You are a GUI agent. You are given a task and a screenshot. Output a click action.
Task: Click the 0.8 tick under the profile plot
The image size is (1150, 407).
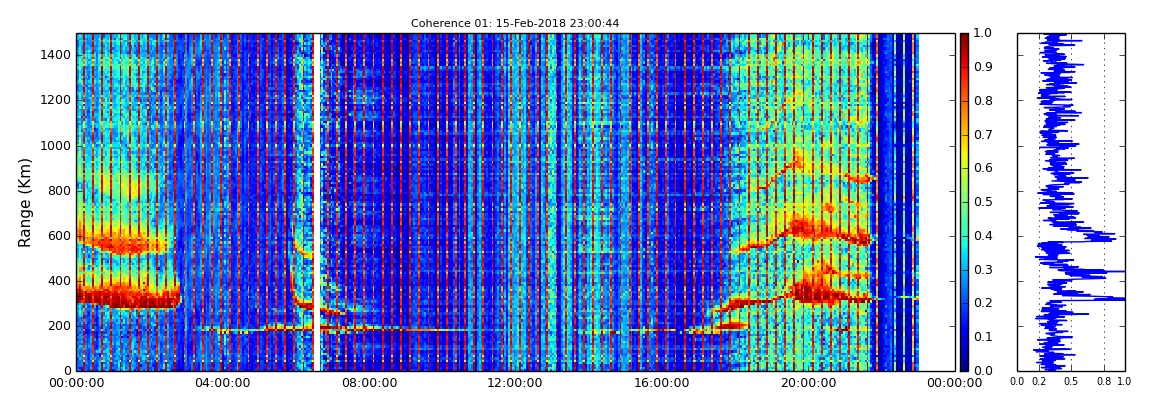[x=1104, y=381]
